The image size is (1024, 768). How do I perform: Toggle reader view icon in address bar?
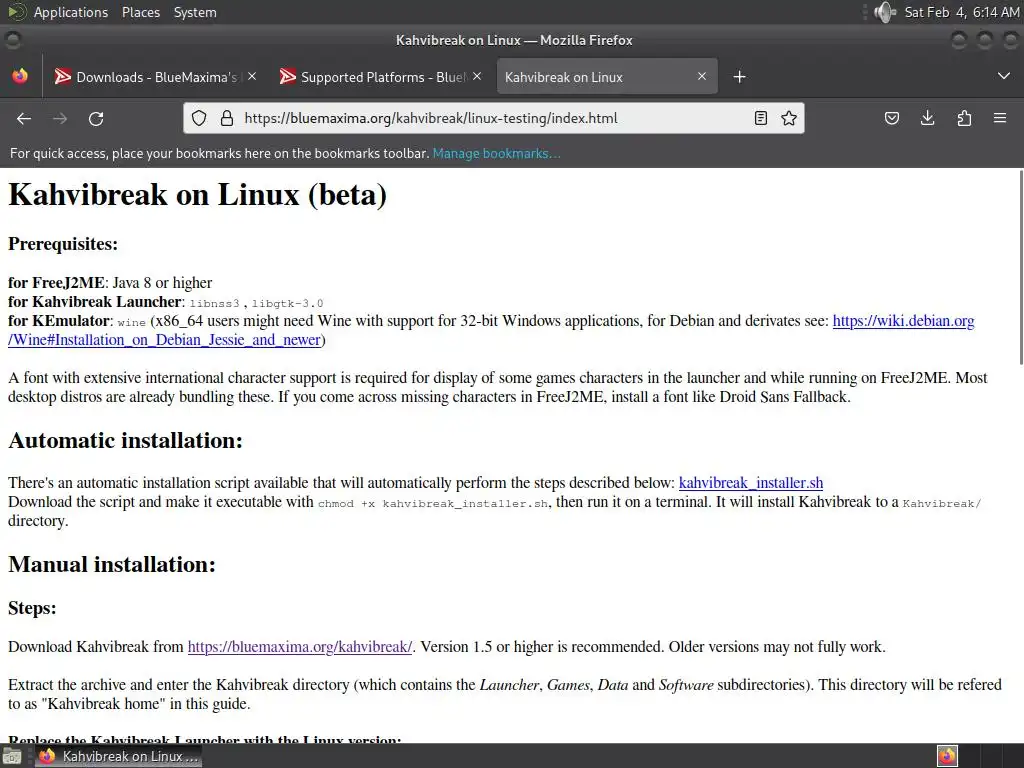point(761,118)
